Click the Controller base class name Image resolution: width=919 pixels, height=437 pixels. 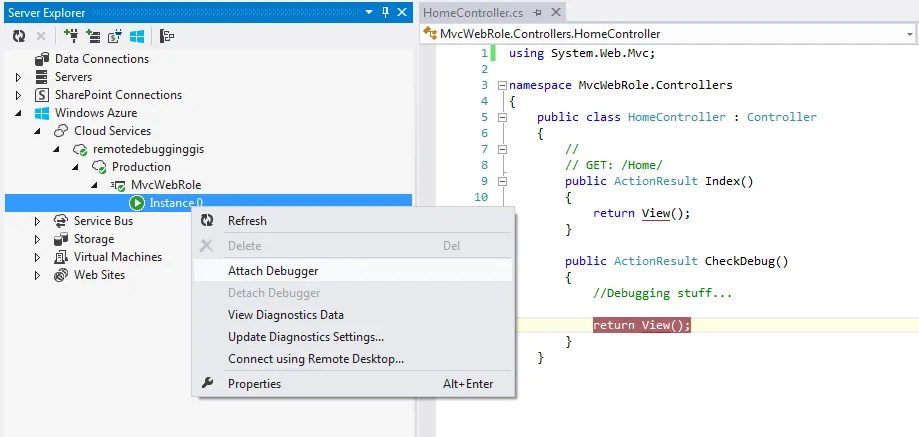coord(781,117)
